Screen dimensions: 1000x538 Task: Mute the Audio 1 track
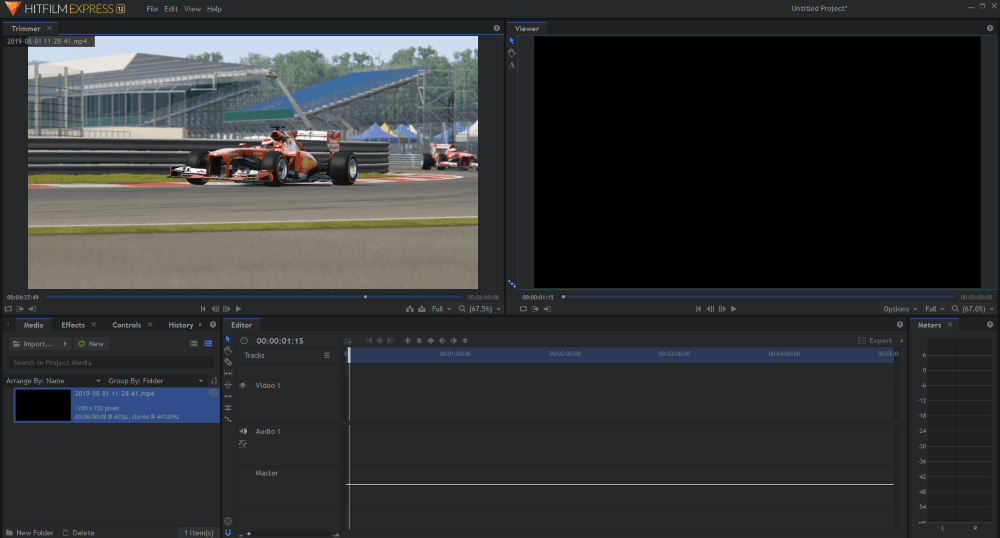click(242, 432)
